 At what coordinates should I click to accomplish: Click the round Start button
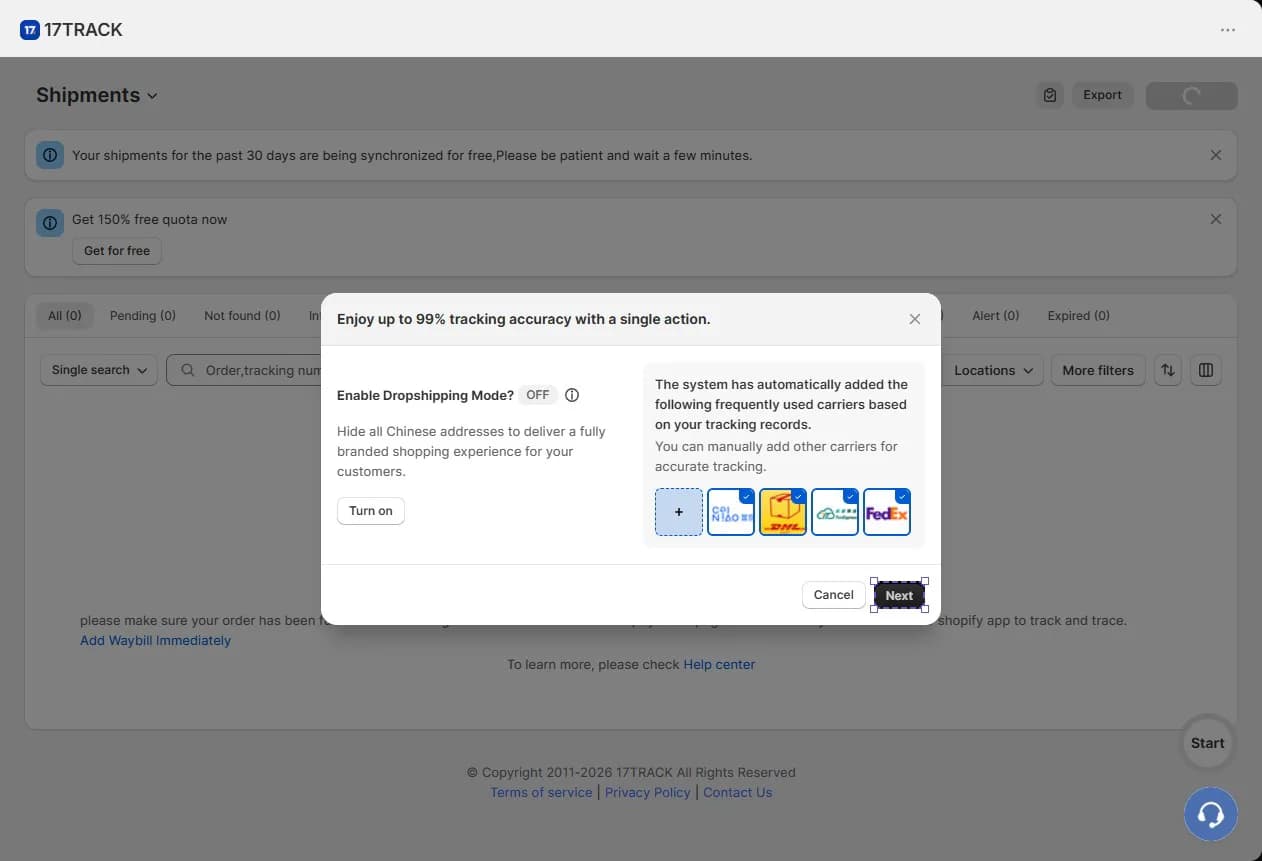1207,743
